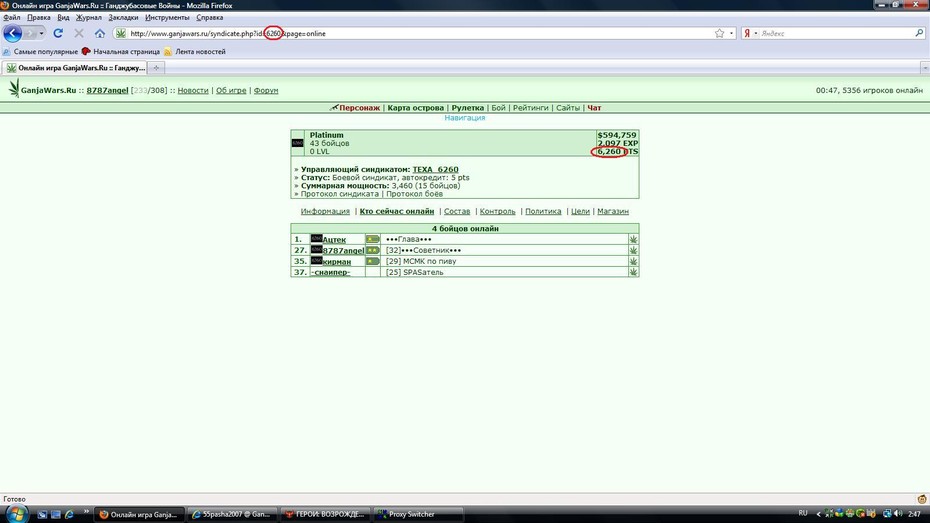This screenshot has height=523, width=930.
Task: Switch to the Состав section
Action: pyautogui.click(x=457, y=211)
